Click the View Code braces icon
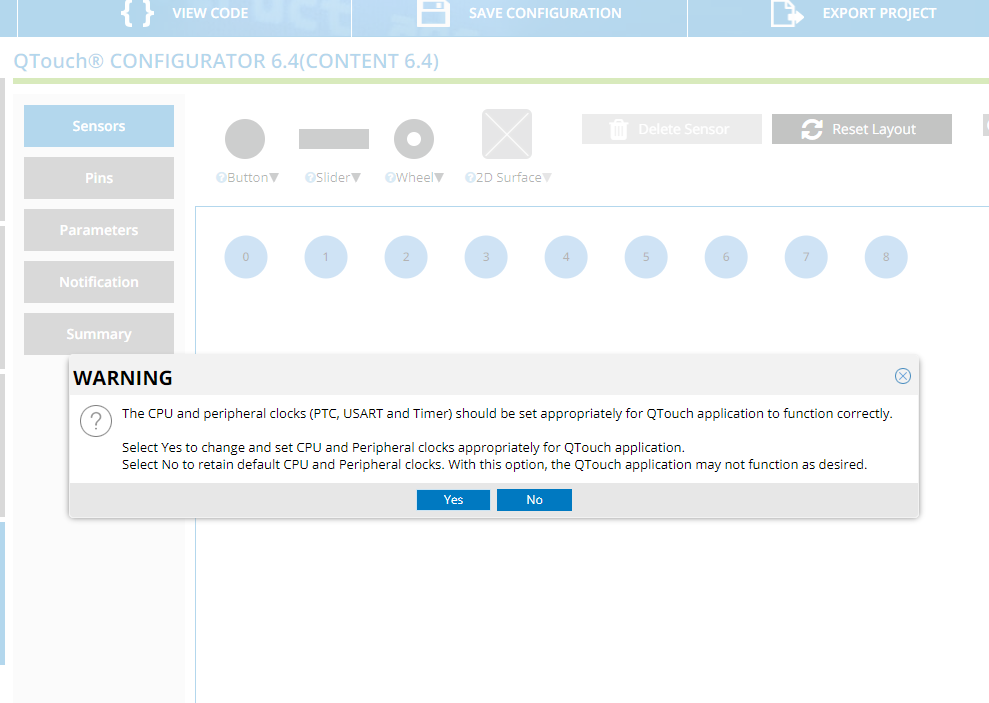 coord(136,14)
